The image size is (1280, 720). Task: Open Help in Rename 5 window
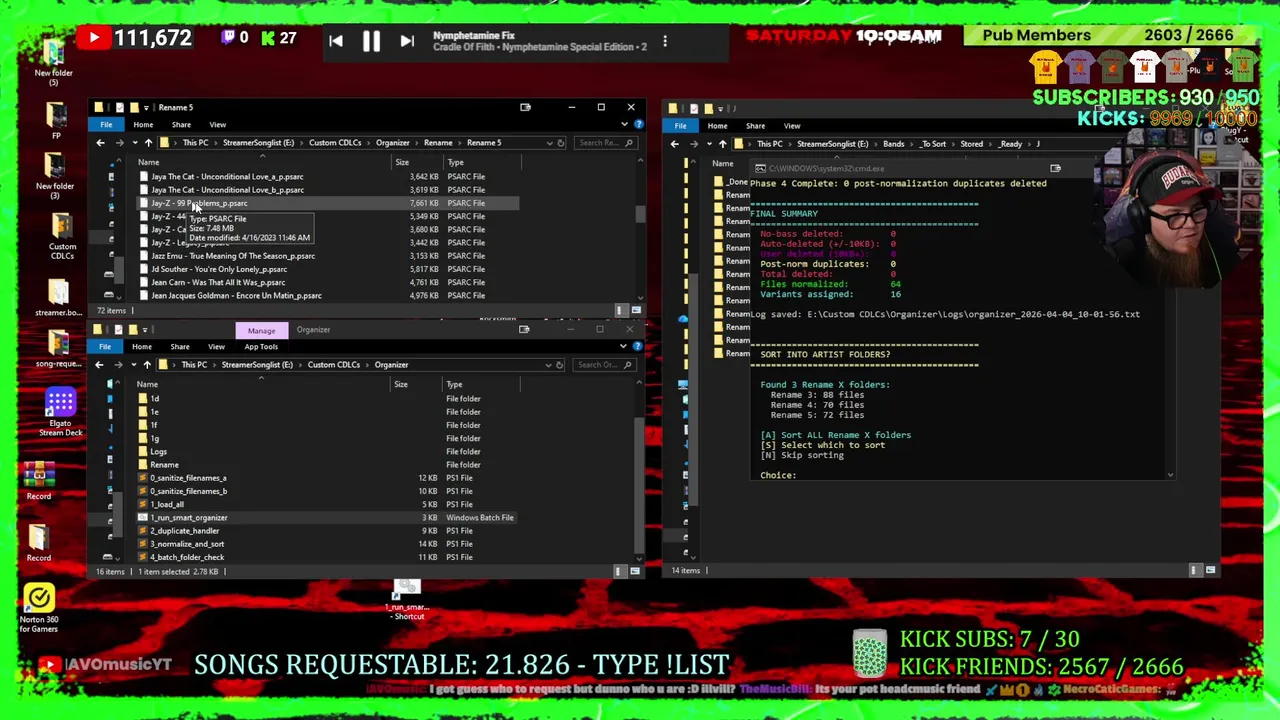point(638,124)
